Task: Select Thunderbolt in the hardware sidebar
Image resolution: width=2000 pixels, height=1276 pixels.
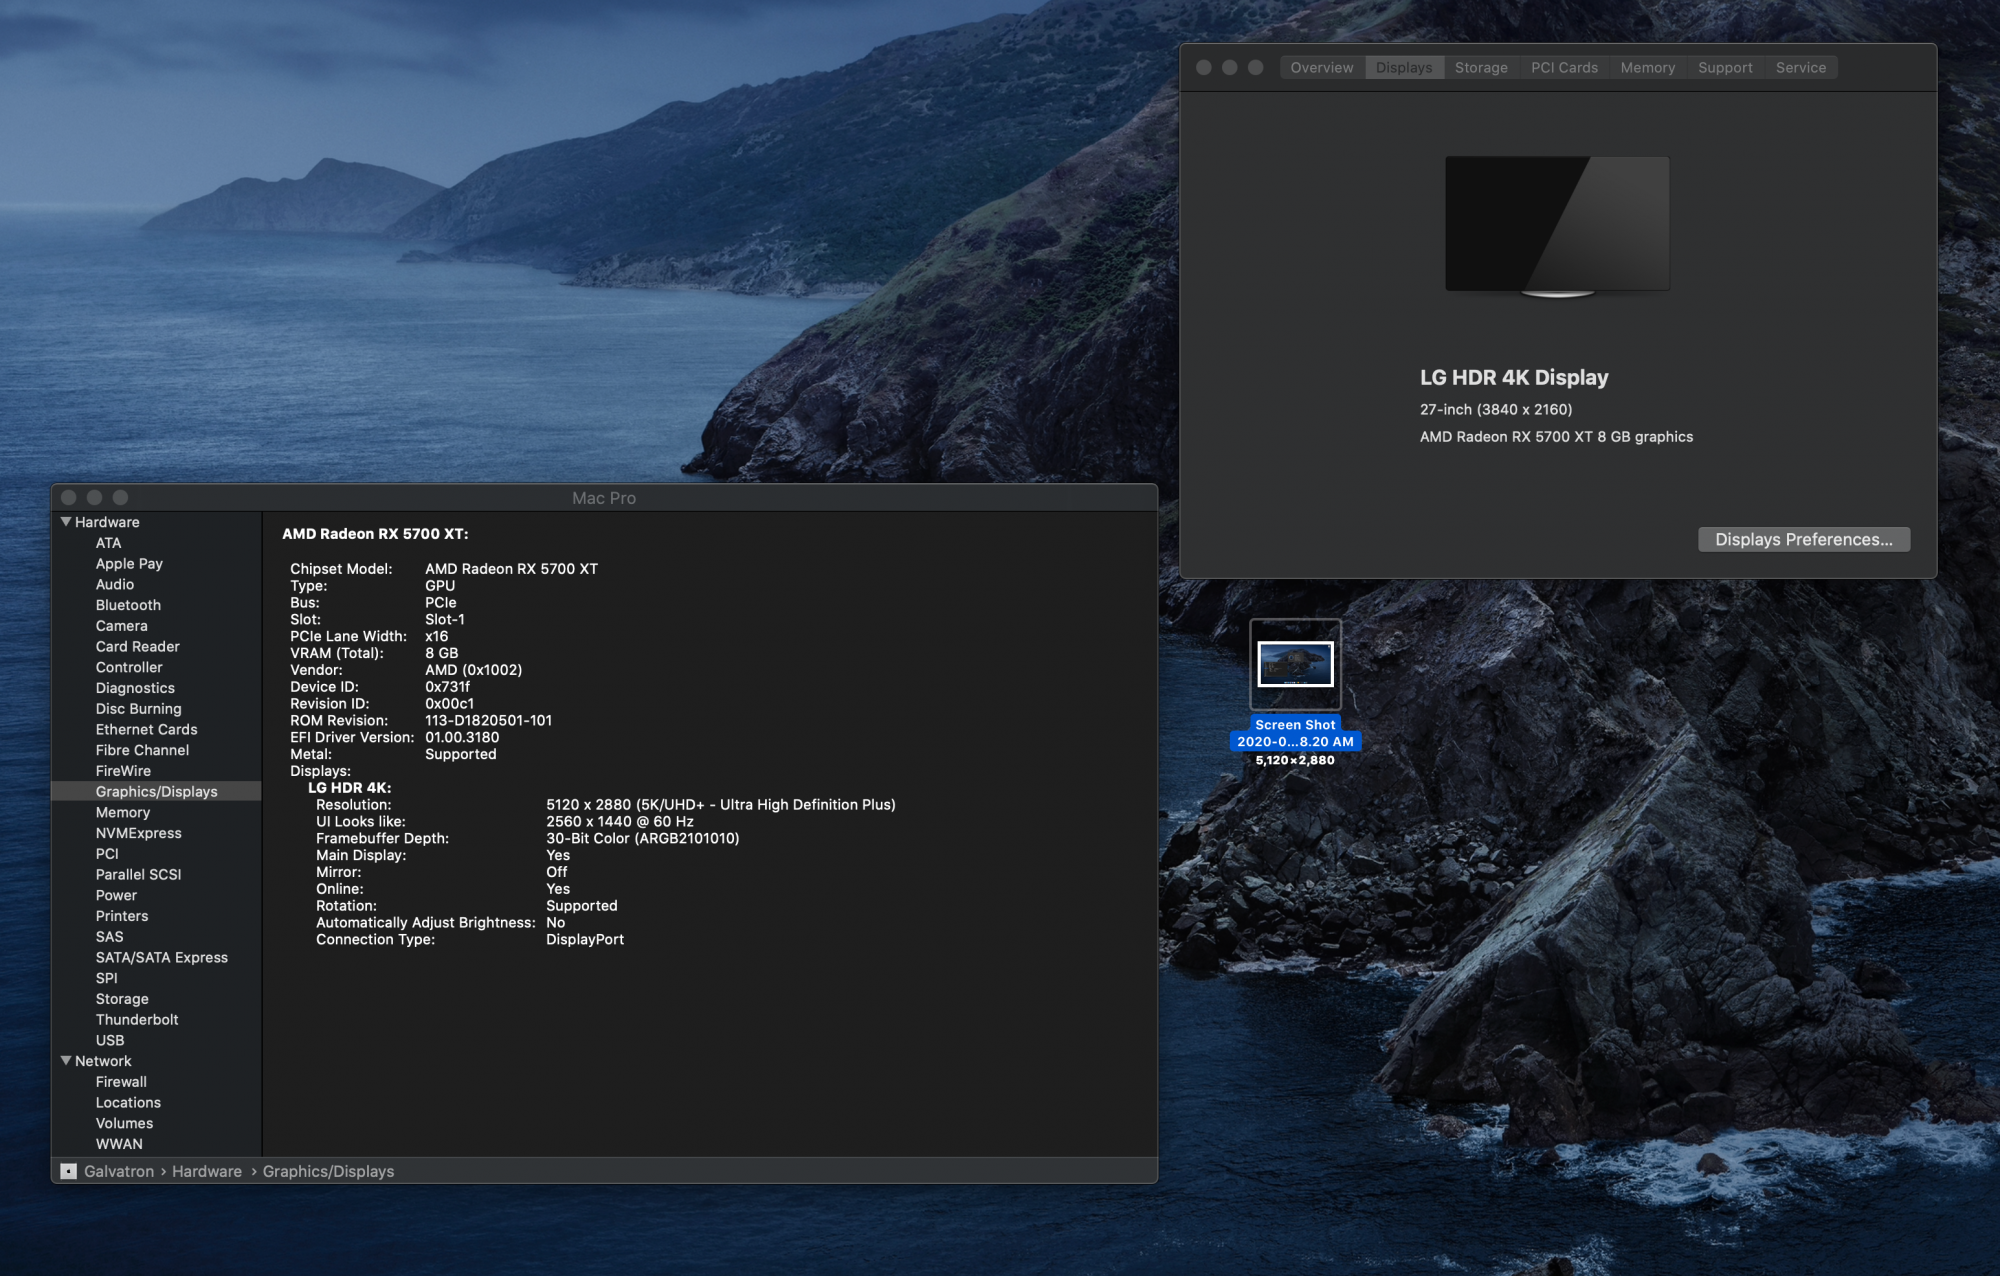Action: (x=137, y=1020)
